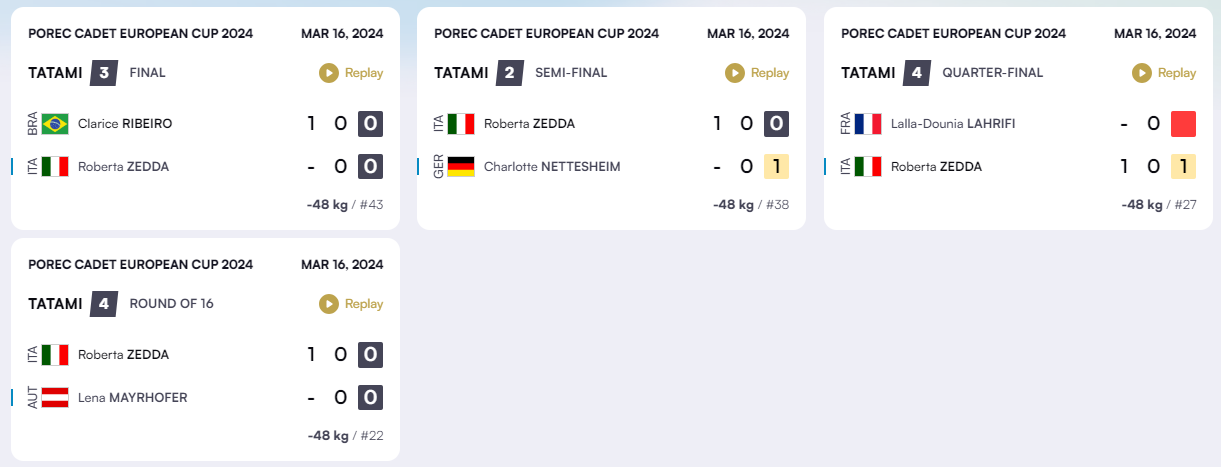This screenshot has width=1221, height=467.
Task: Select the Austria flag next to Lena Mayrhofer
Action: 55,397
